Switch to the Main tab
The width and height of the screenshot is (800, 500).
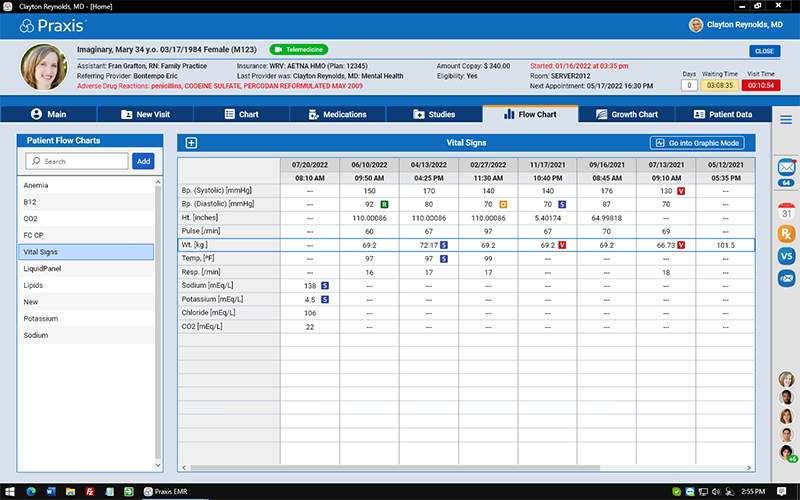(48, 114)
